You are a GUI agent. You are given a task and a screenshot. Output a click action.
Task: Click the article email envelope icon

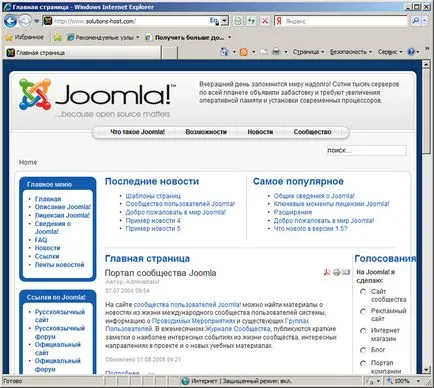(346, 272)
